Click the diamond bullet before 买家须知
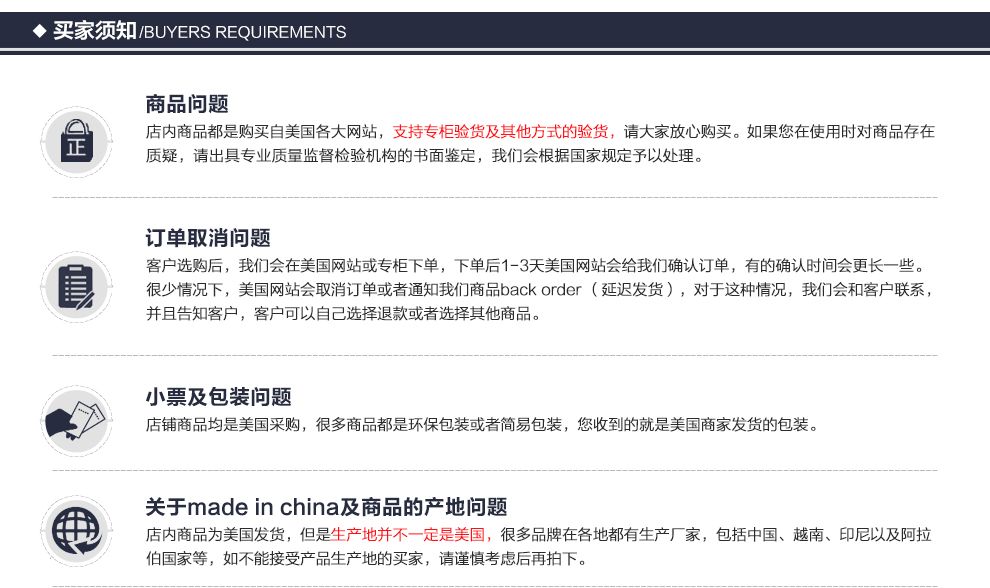The image size is (990, 588). [x=40, y=30]
